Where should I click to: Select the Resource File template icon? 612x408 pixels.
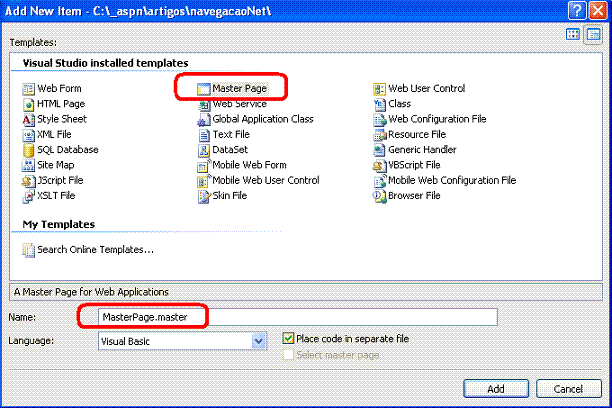[379, 135]
